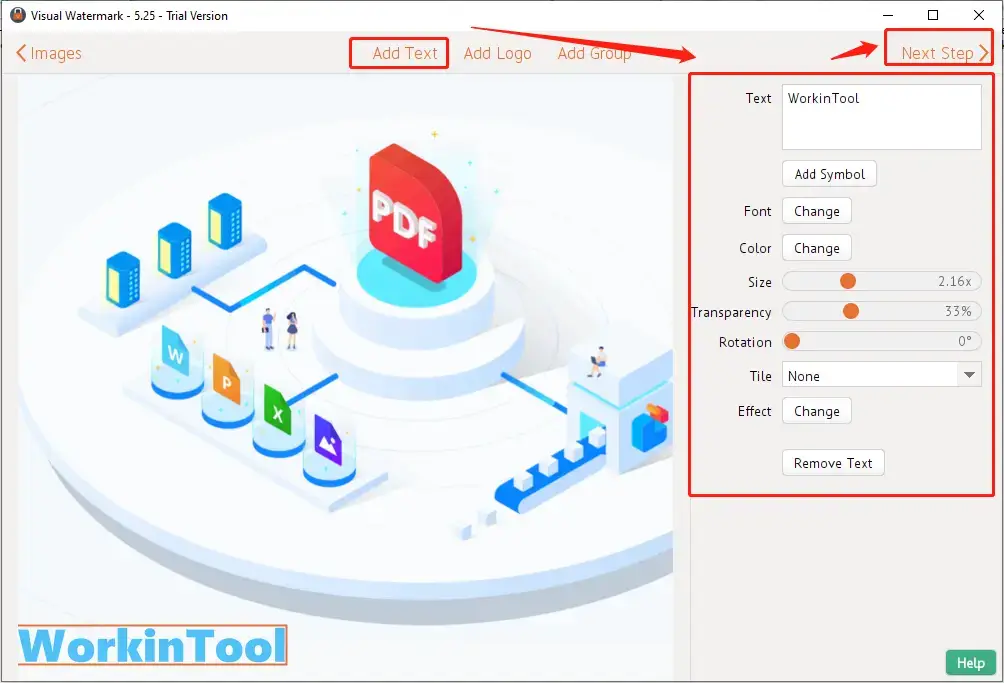Expand the Tile dropdown arrow

tap(968, 375)
